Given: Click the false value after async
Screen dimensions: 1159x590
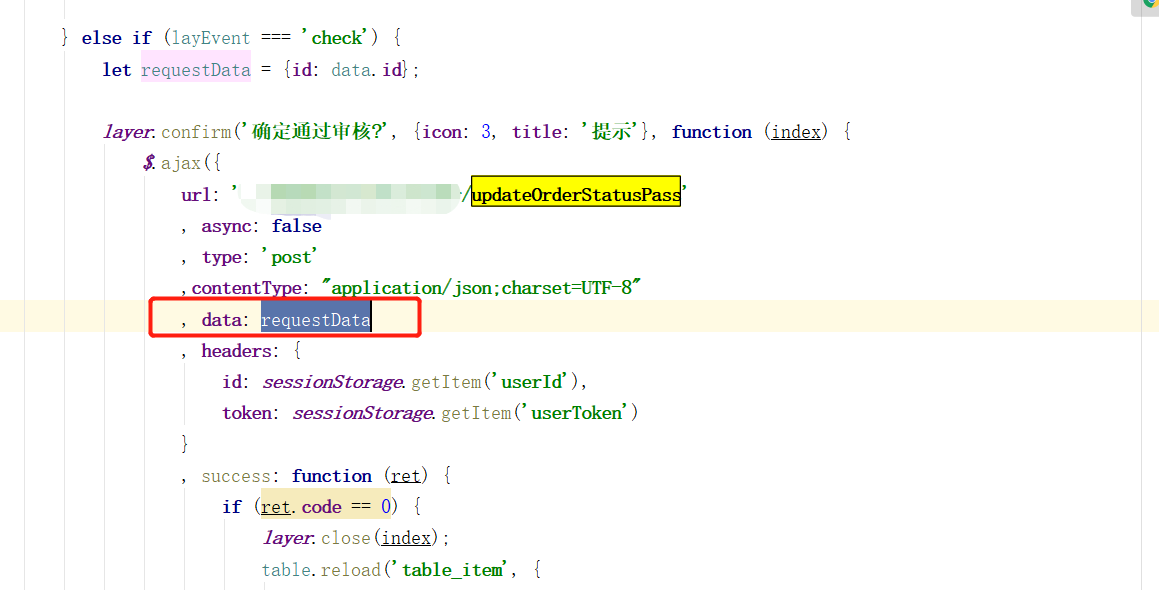Looking at the screenshot, I should pos(296,226).
